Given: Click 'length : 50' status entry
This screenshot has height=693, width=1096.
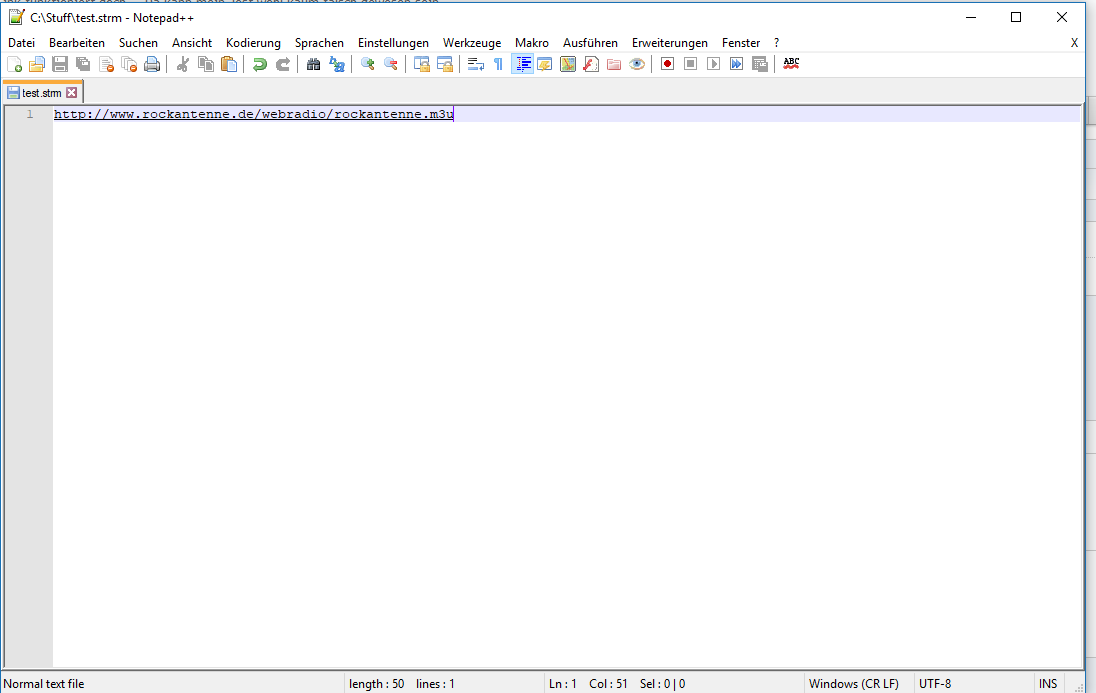Looking at the screenshot, I should click(377, 684).
